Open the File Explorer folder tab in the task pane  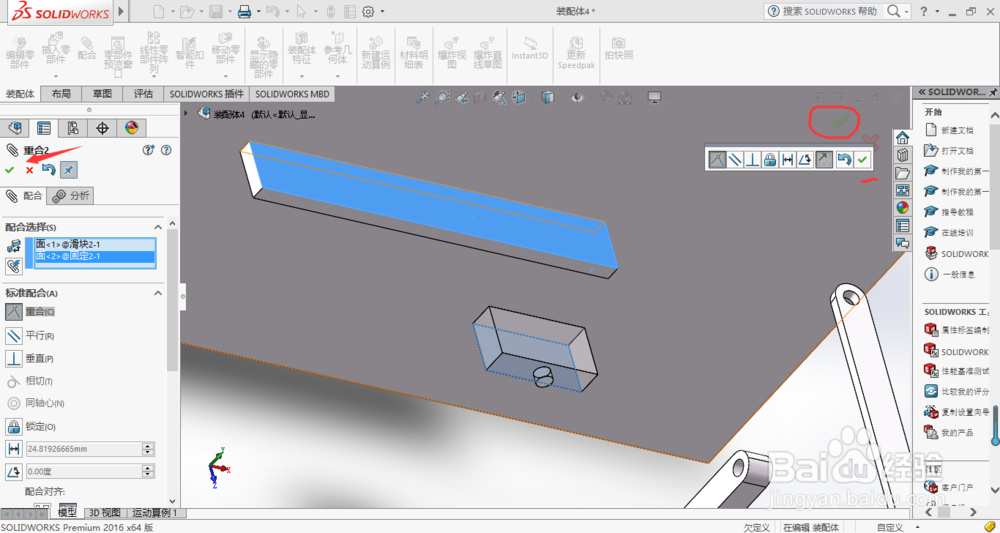[902, 173]
